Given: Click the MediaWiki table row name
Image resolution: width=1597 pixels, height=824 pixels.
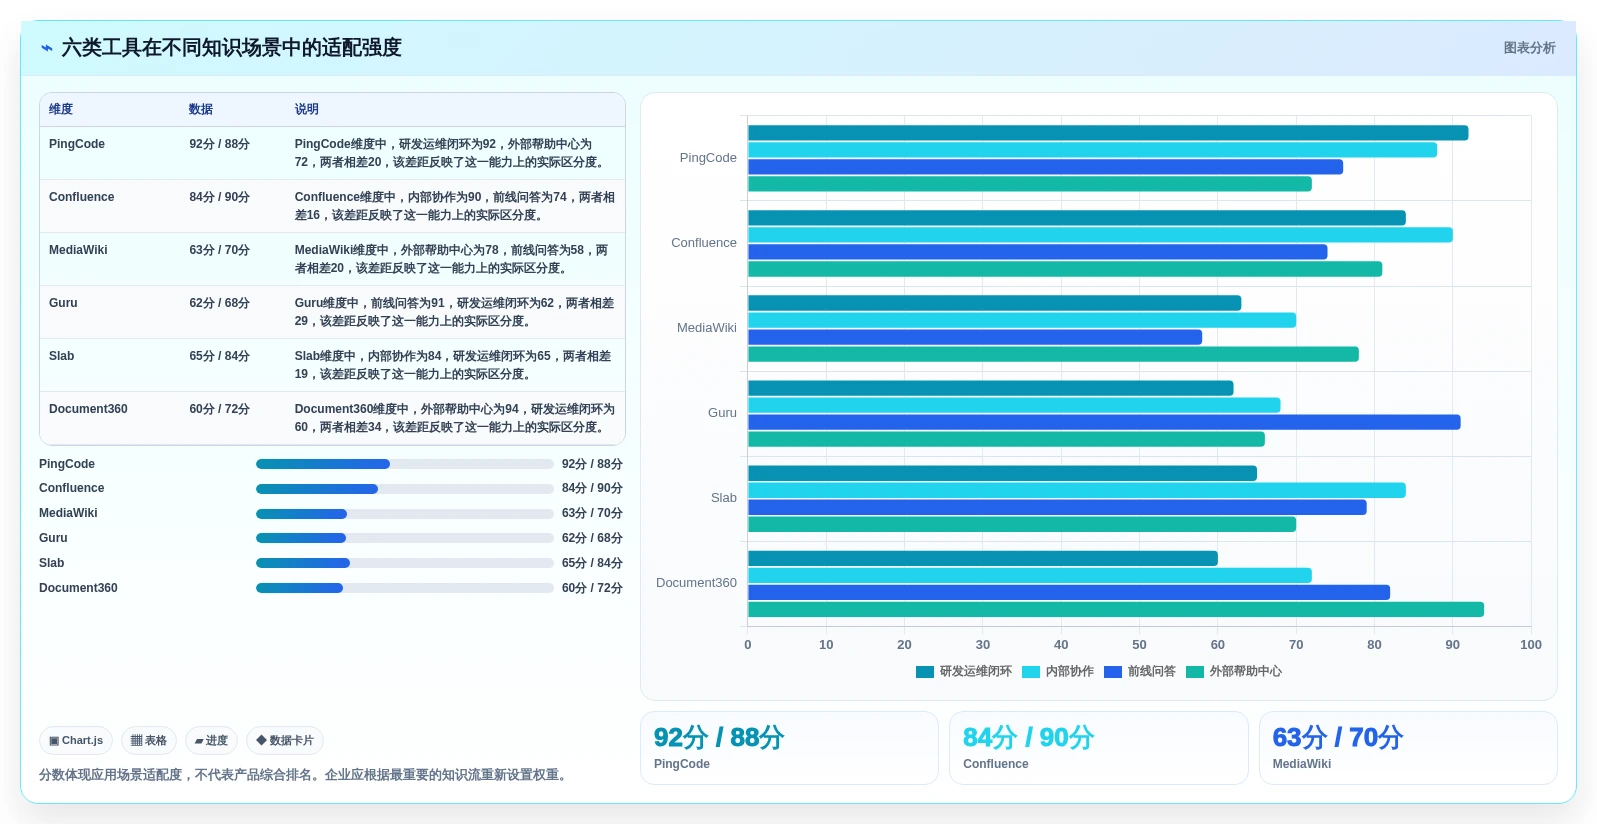Looking at the screenshot, I should coord(78,250).
